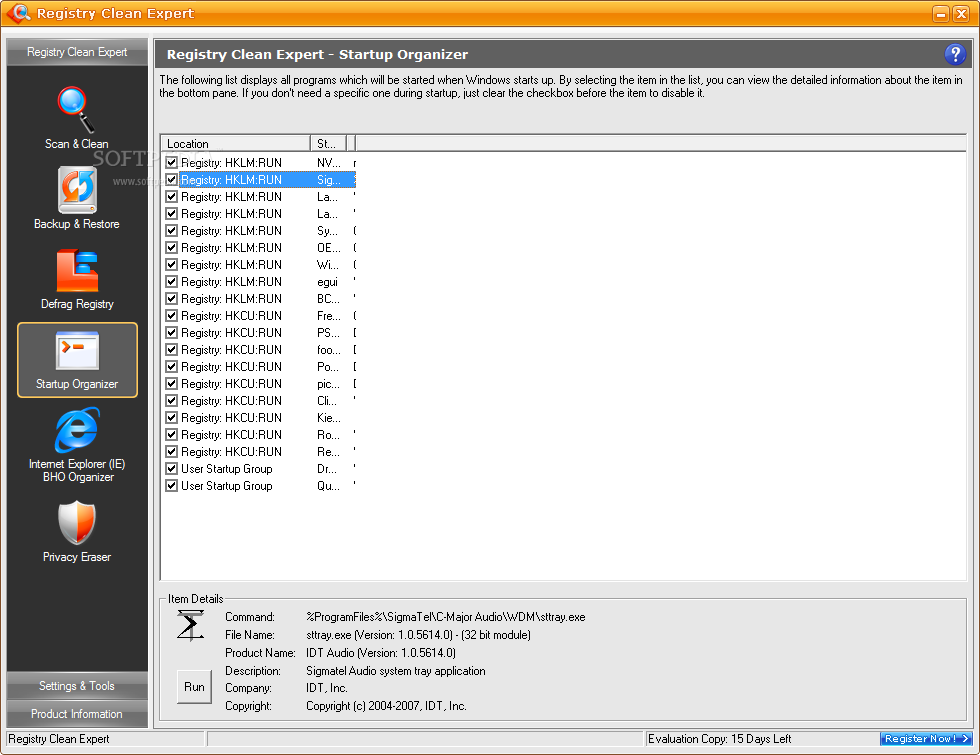Expand the Settings & Tools section
980x755 pixels.
(x=77, y=686)
